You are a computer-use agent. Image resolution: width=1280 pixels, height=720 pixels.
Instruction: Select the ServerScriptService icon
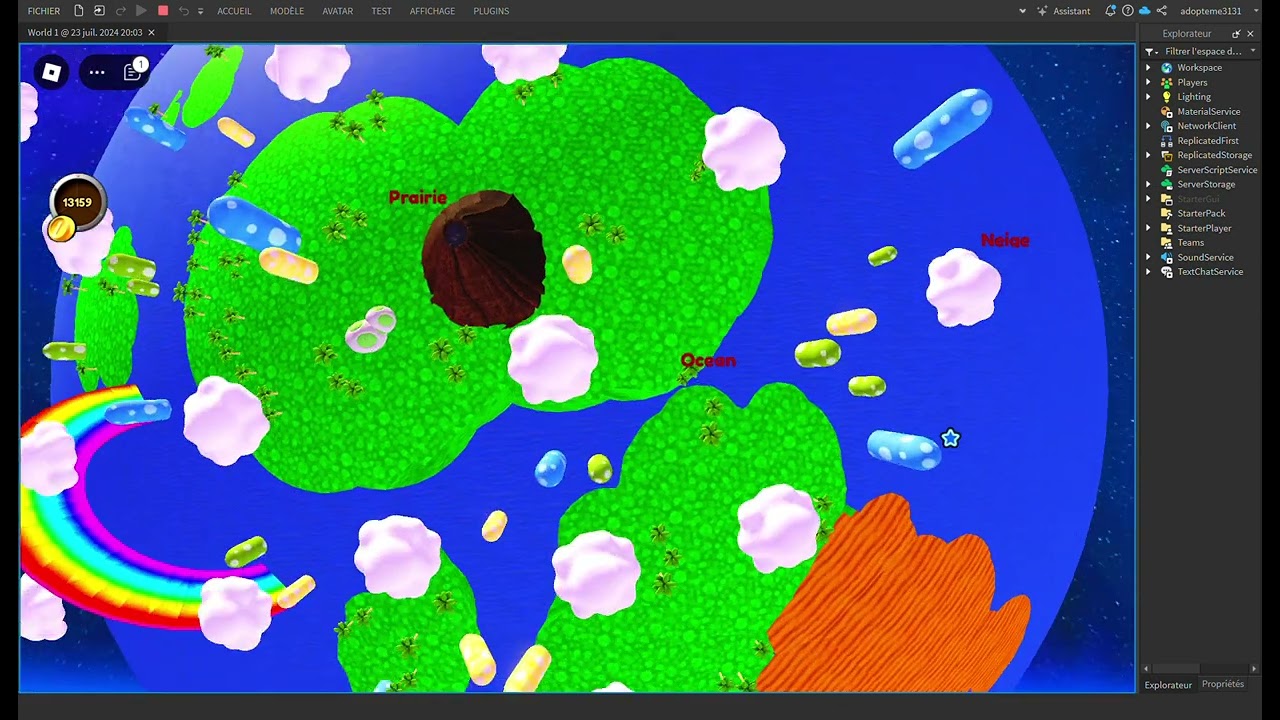click(1166, 170)
